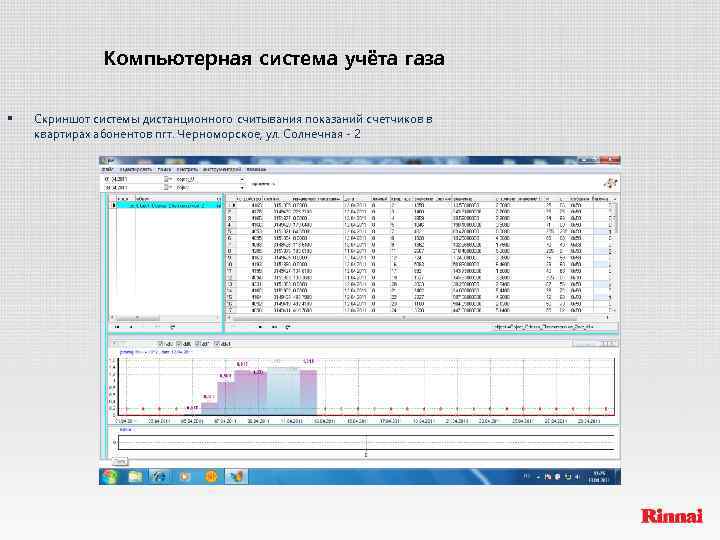Open Windows Explorer from the taskbar

tap(135, 477)
